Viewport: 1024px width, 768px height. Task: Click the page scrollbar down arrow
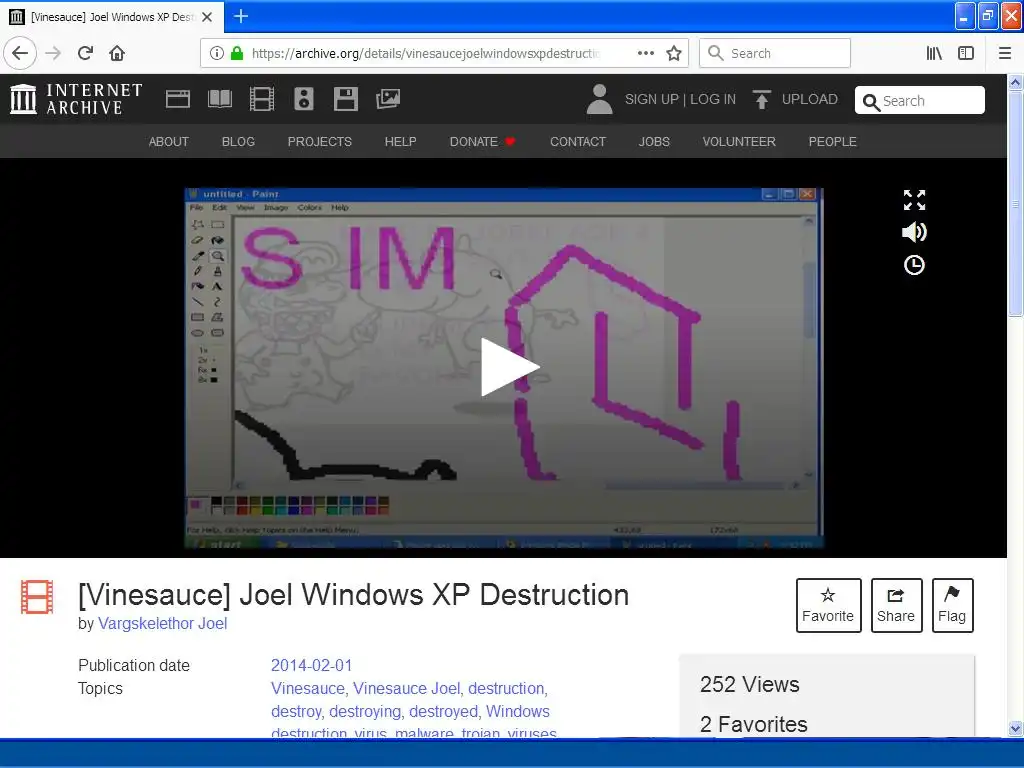(1016, 728)
